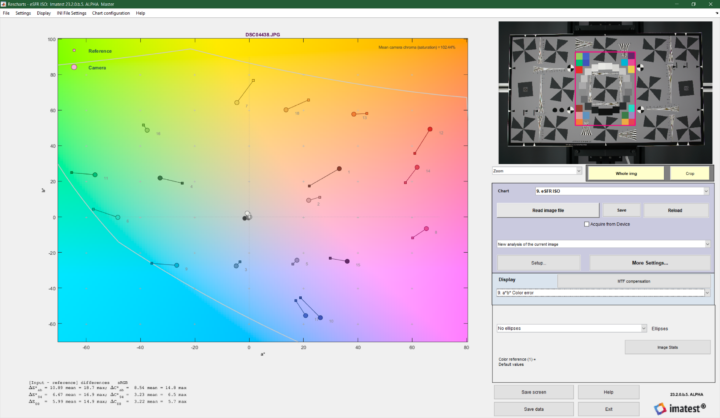720x418 pixels.
Task: Open the Help menu
Action: tap(141, 13)
